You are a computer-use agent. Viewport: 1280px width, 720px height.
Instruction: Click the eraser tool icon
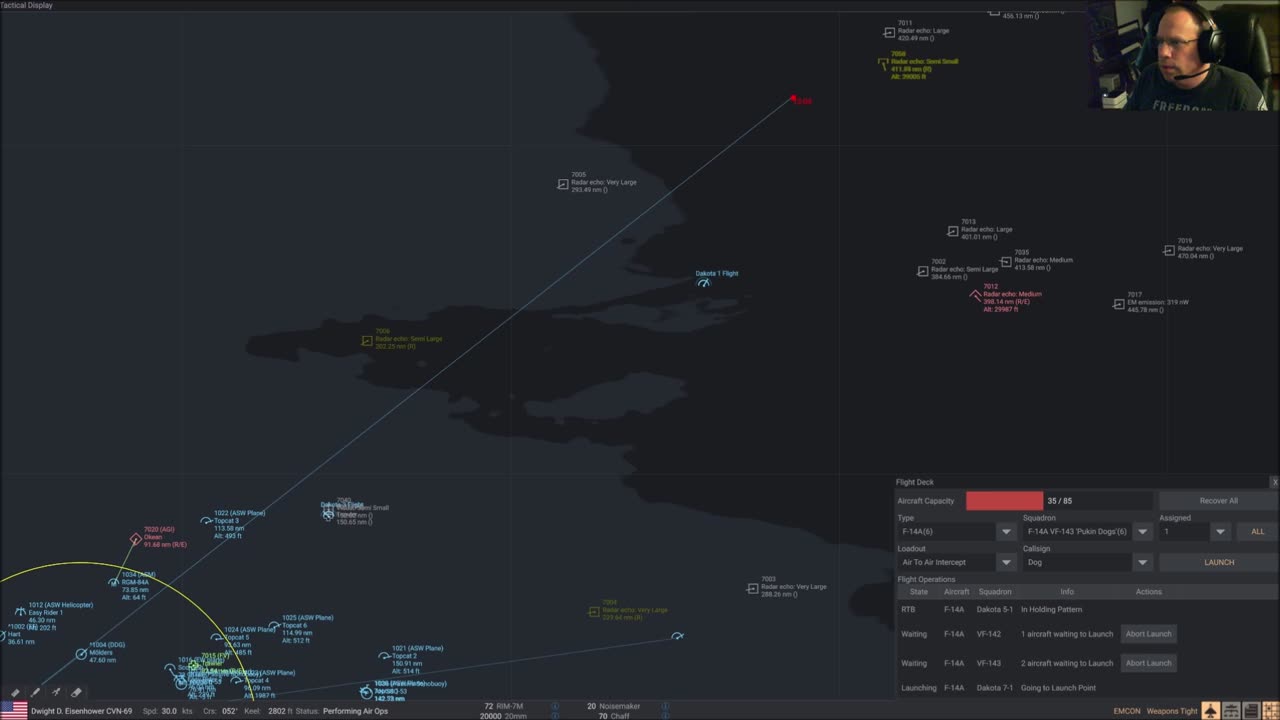[76, 692]
